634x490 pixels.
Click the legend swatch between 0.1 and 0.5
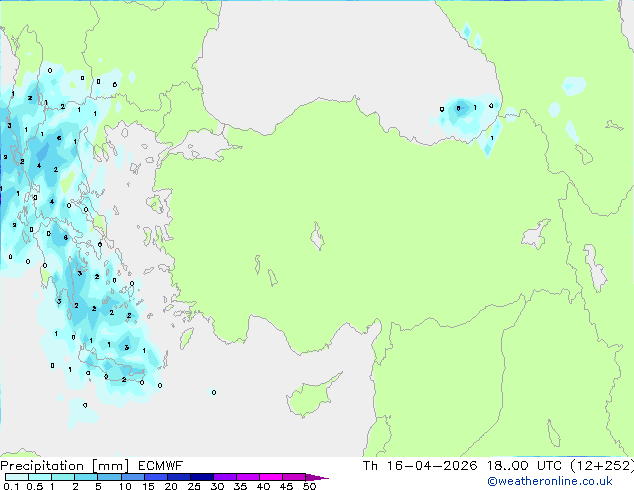17,477
